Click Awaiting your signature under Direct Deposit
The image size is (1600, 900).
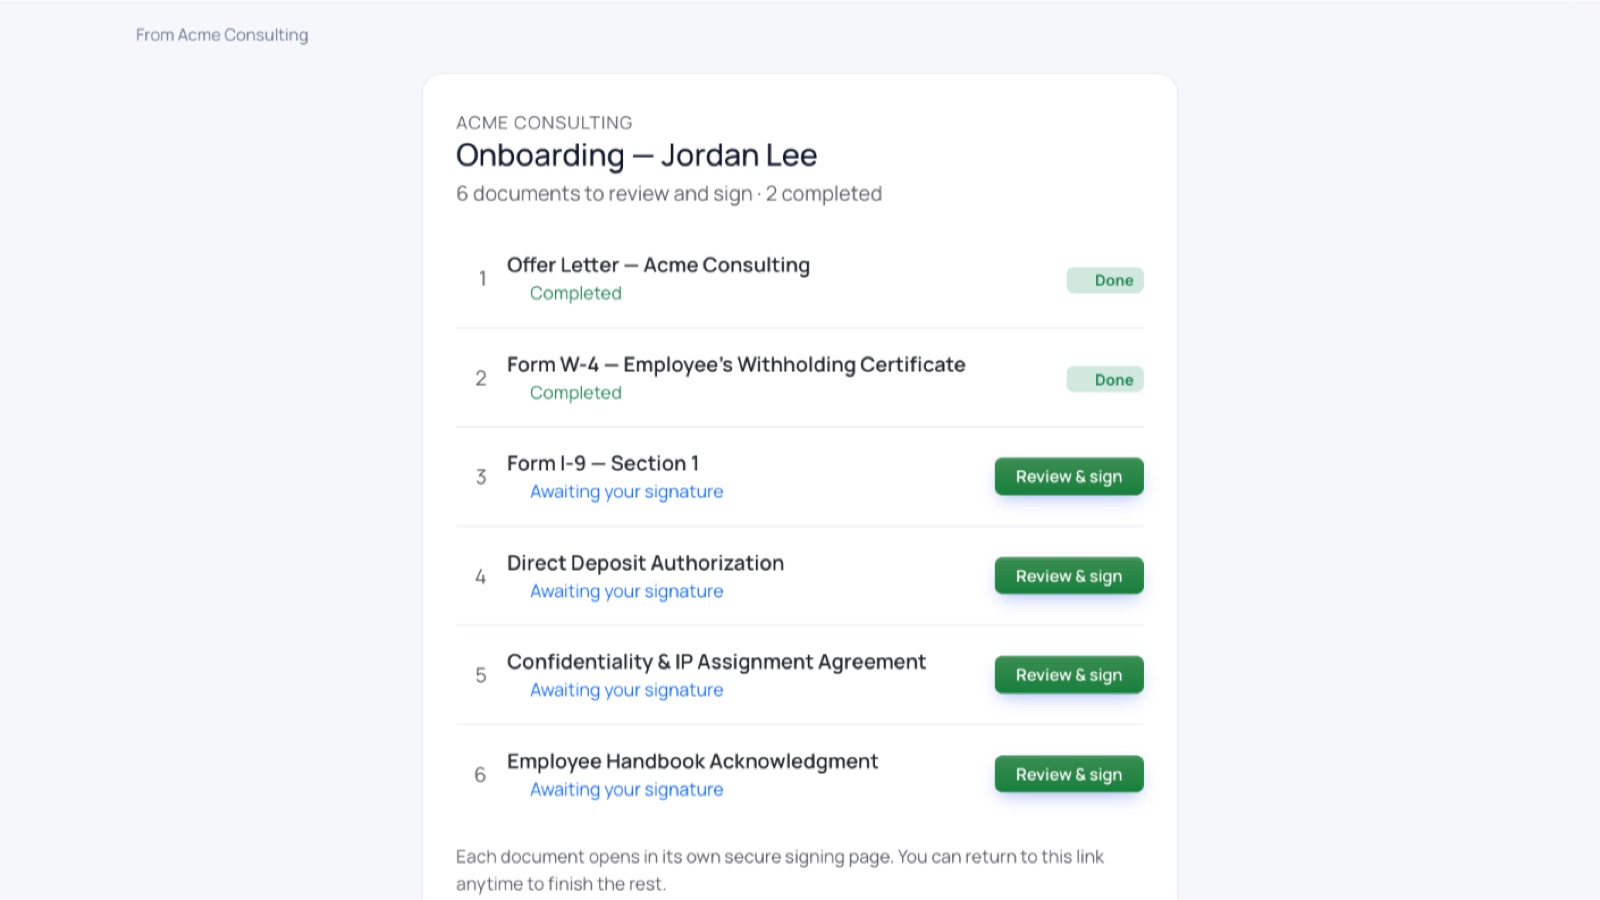627,591
